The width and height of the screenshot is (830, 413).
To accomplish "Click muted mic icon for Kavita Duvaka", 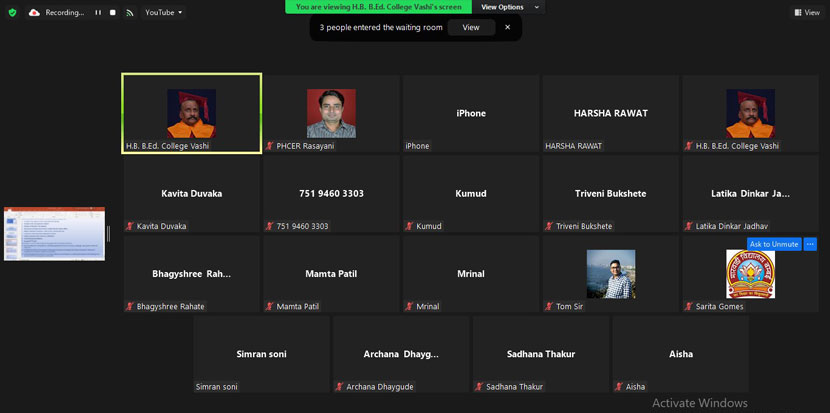I will click(x=130, y=226).
